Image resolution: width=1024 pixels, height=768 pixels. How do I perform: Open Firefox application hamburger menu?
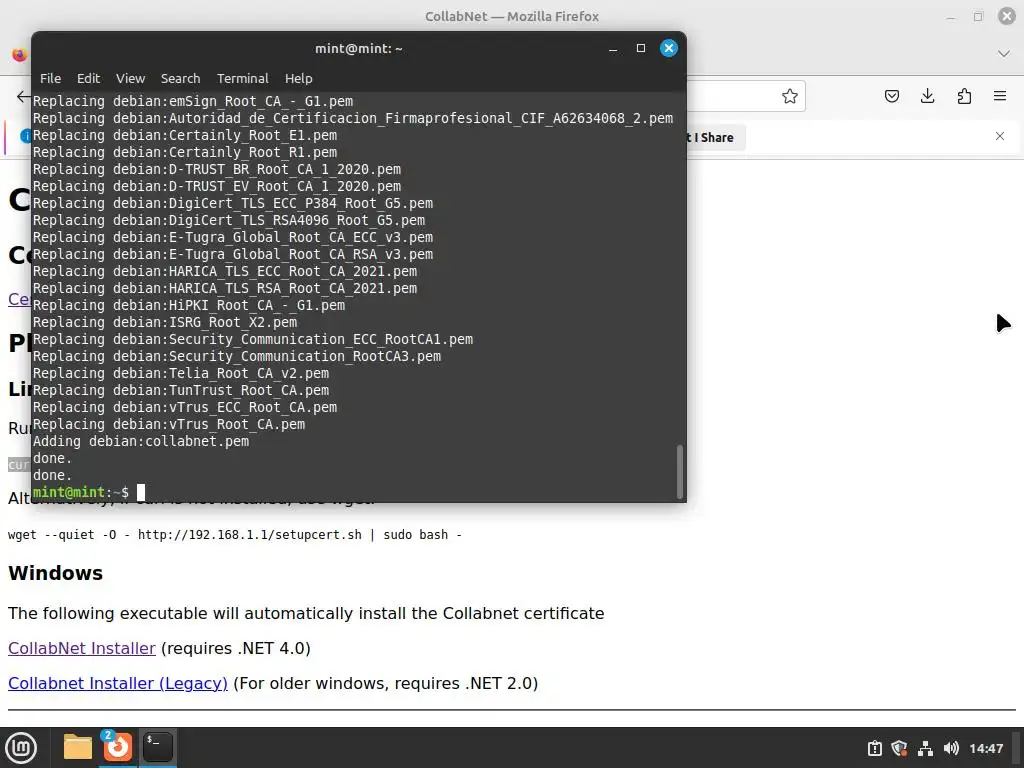click(1000, 97)
